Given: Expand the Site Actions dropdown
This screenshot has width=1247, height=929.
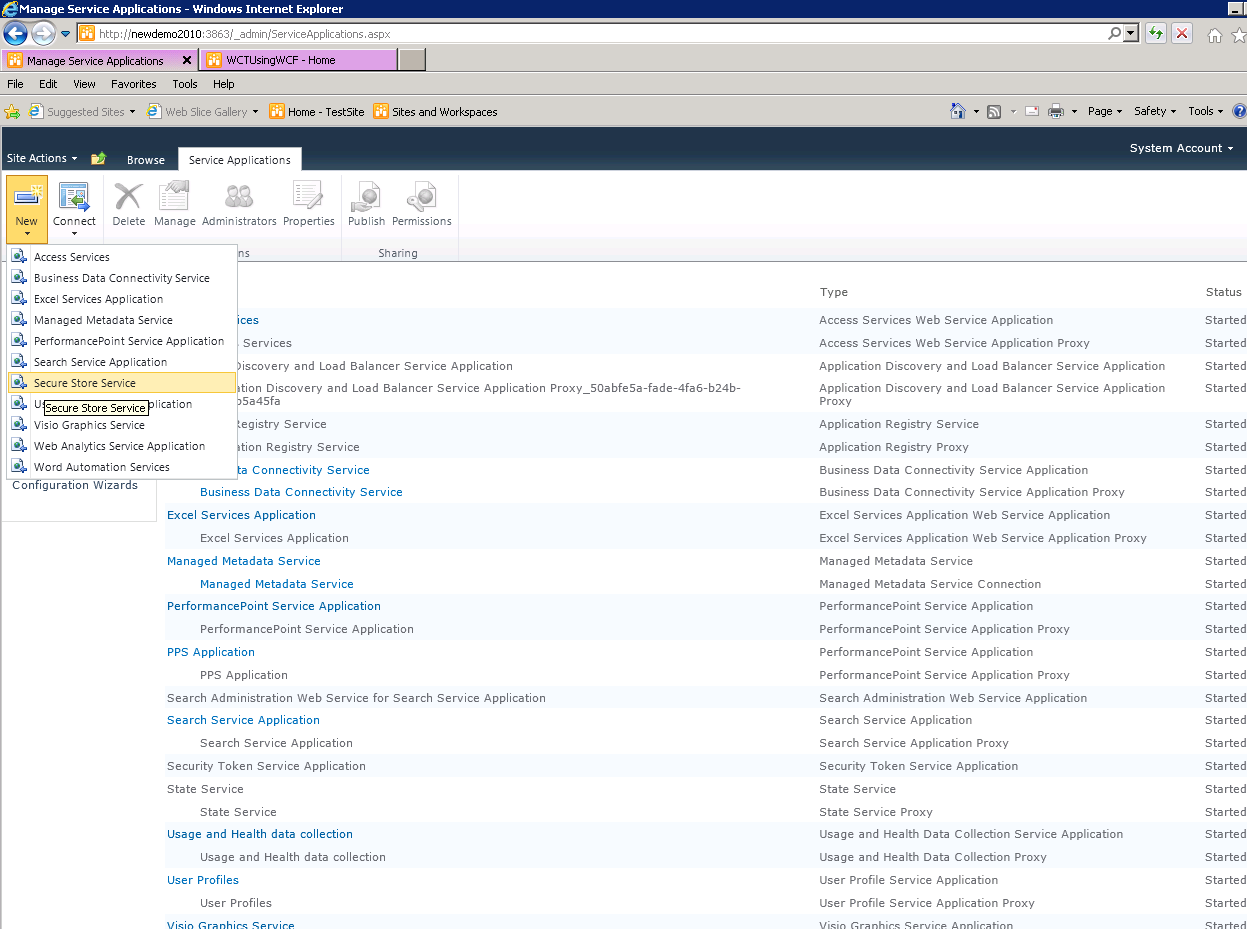Looking at the screenshot, I should [x=42, y=158].
